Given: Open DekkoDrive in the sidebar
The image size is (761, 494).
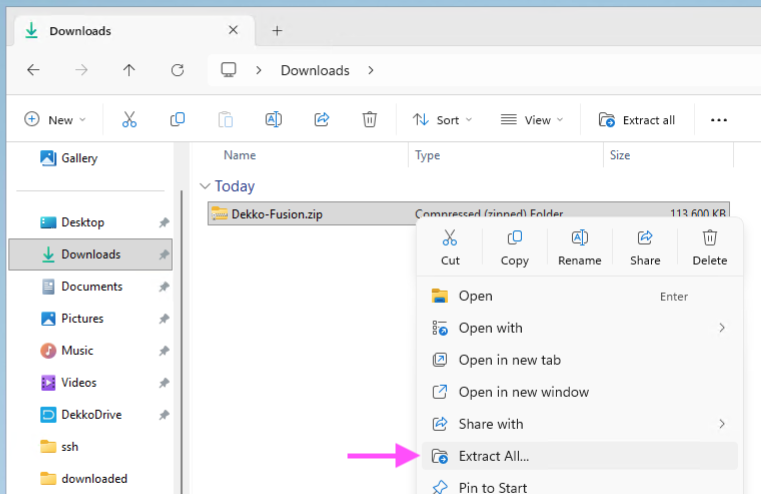Looking at the screenshot, I should [90, 414].
